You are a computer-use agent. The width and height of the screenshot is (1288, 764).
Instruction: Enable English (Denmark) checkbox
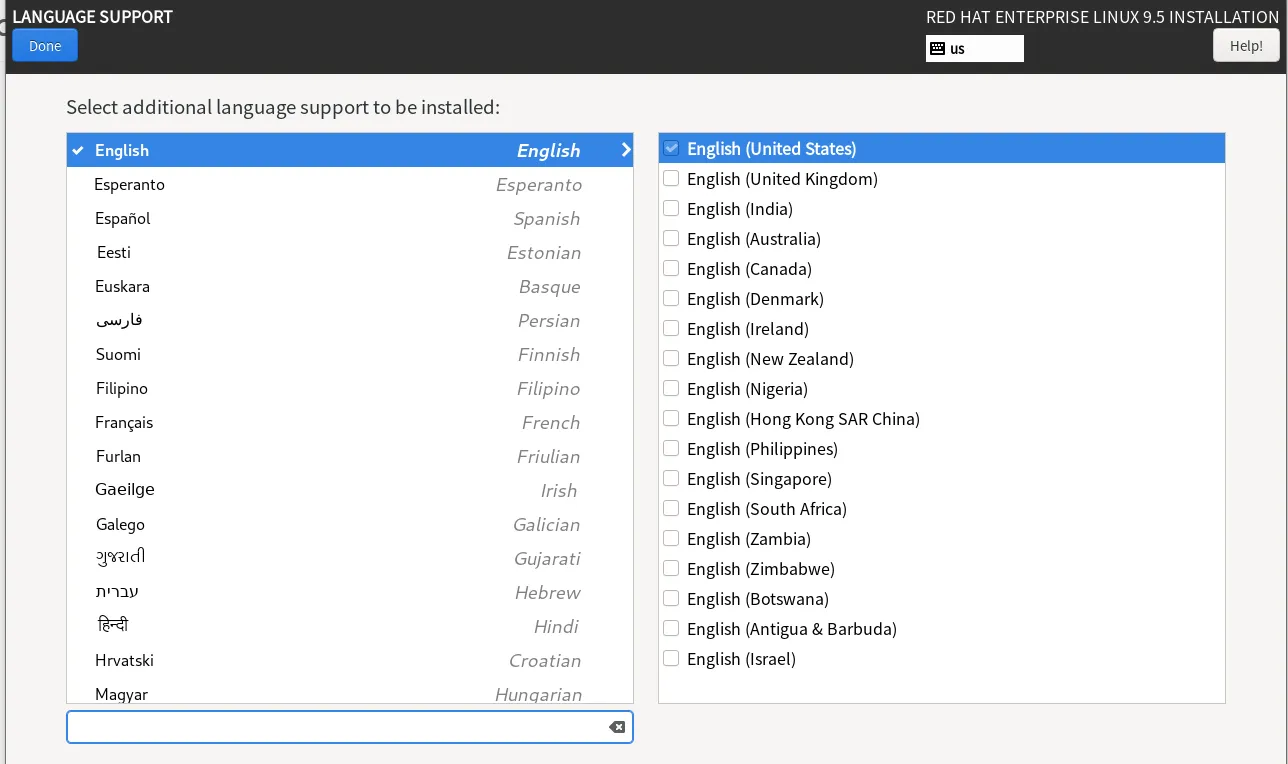tap(671, 298)
